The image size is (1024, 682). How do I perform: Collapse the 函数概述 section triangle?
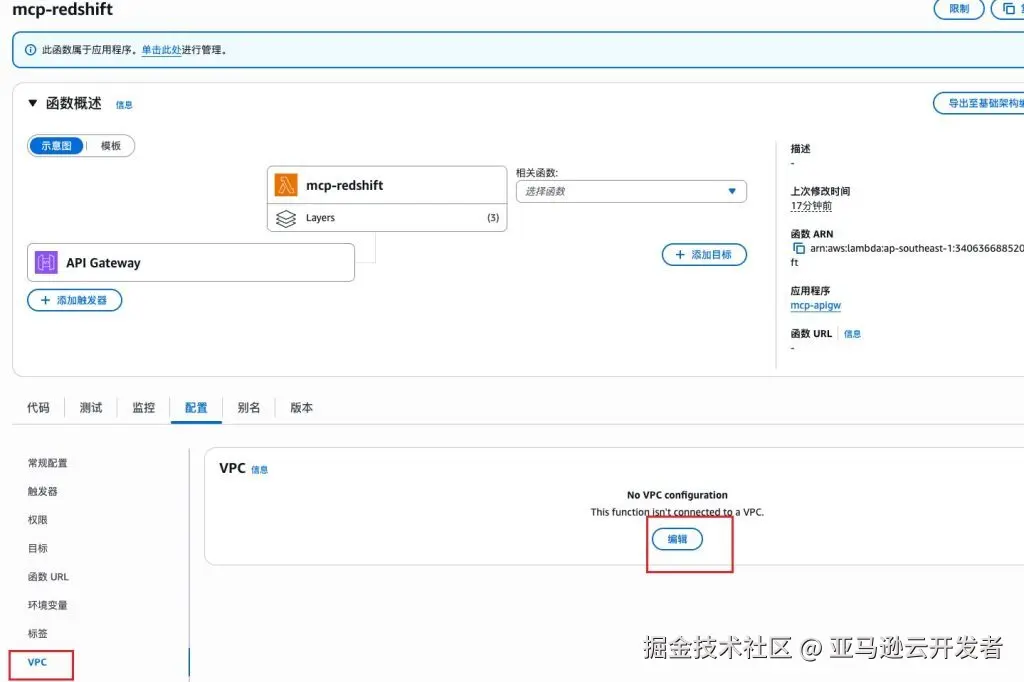[x=33, y=103]
